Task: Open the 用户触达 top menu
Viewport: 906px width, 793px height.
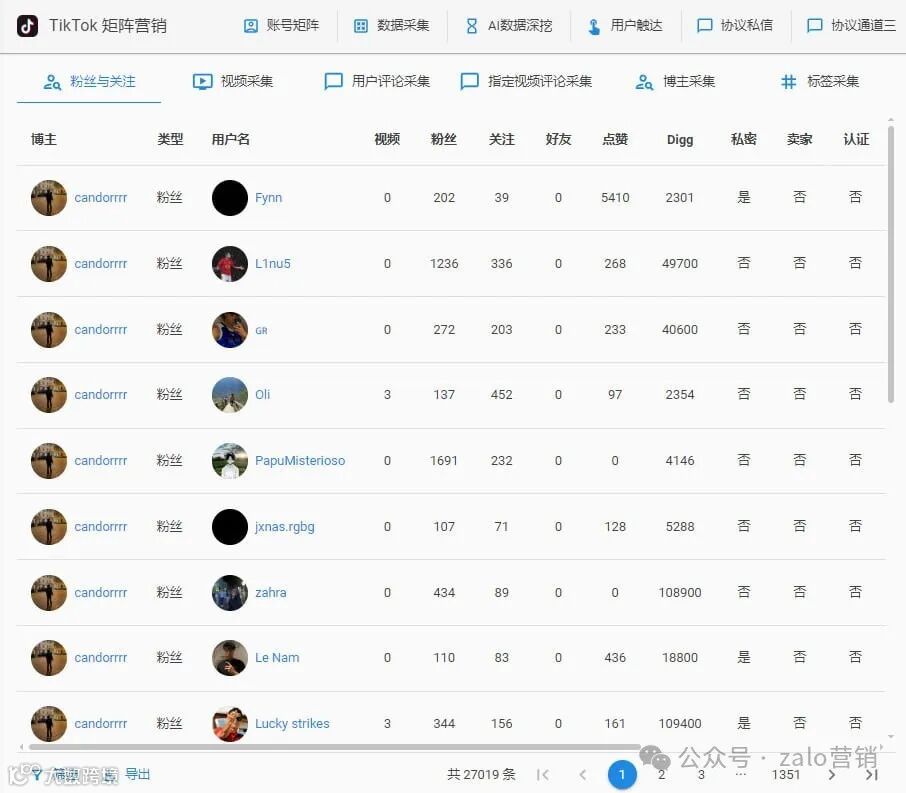Action: 626,25
